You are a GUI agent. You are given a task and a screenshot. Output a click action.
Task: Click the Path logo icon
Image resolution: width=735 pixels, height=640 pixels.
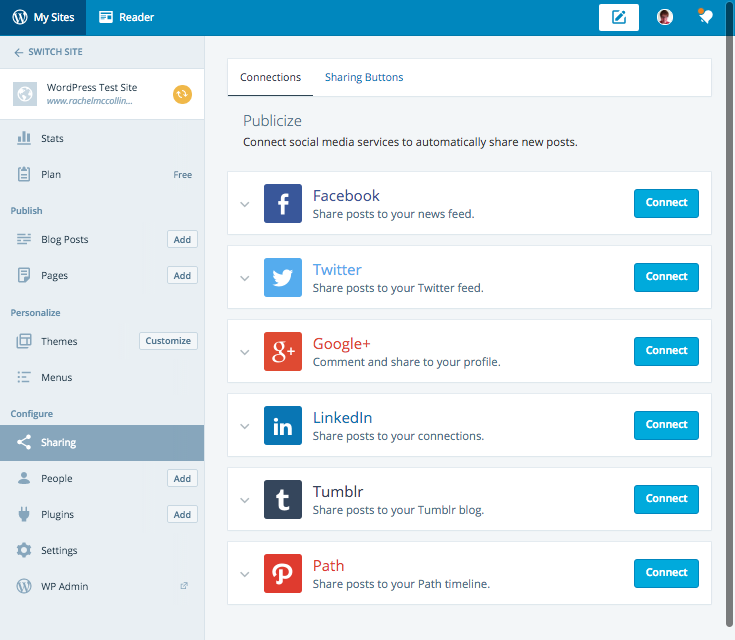(283, 573)
